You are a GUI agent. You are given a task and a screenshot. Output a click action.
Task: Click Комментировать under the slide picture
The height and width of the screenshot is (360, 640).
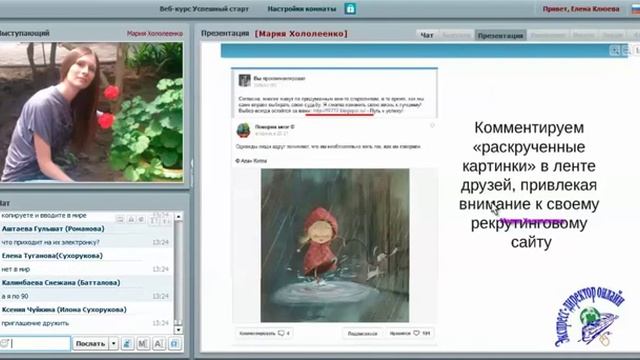click(258, 333)
